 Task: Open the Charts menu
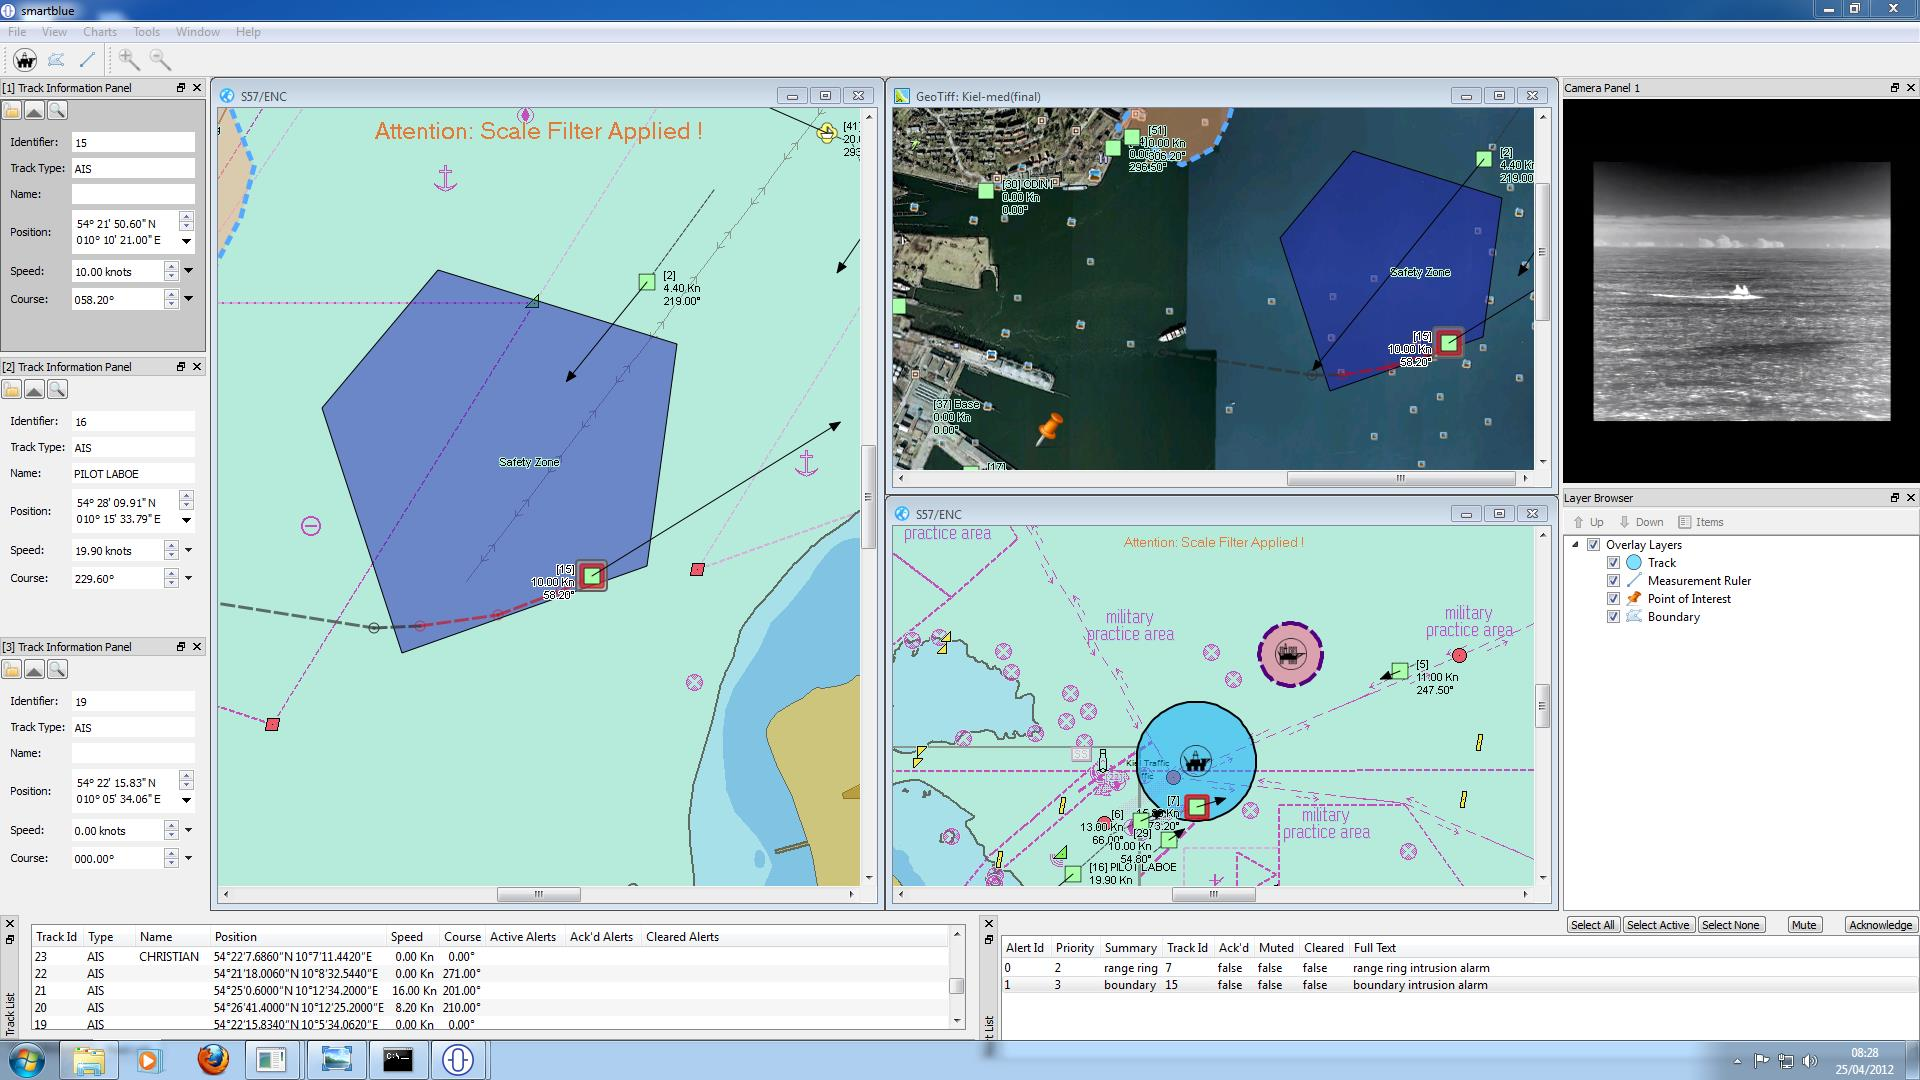(x=100, y=32)
